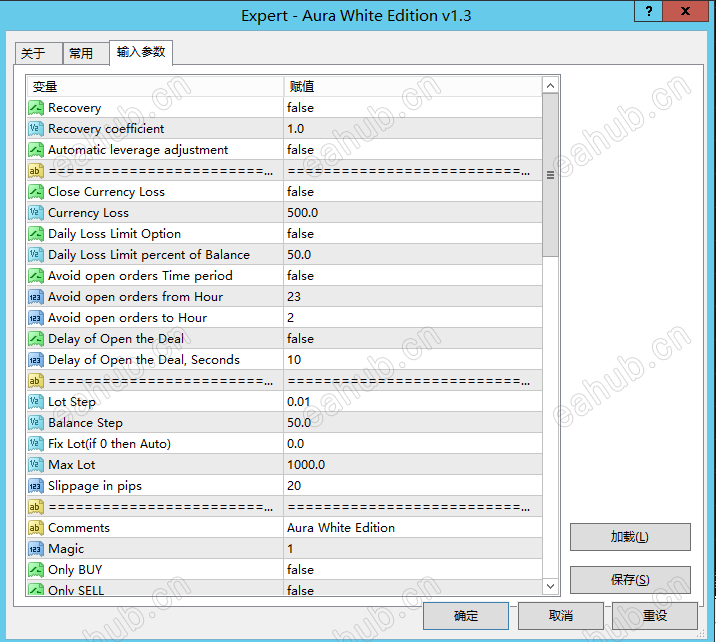716x642 pixels.
Task: Click the Delay of Open the Deal, Seconds icon
Action: coord(36,360)
